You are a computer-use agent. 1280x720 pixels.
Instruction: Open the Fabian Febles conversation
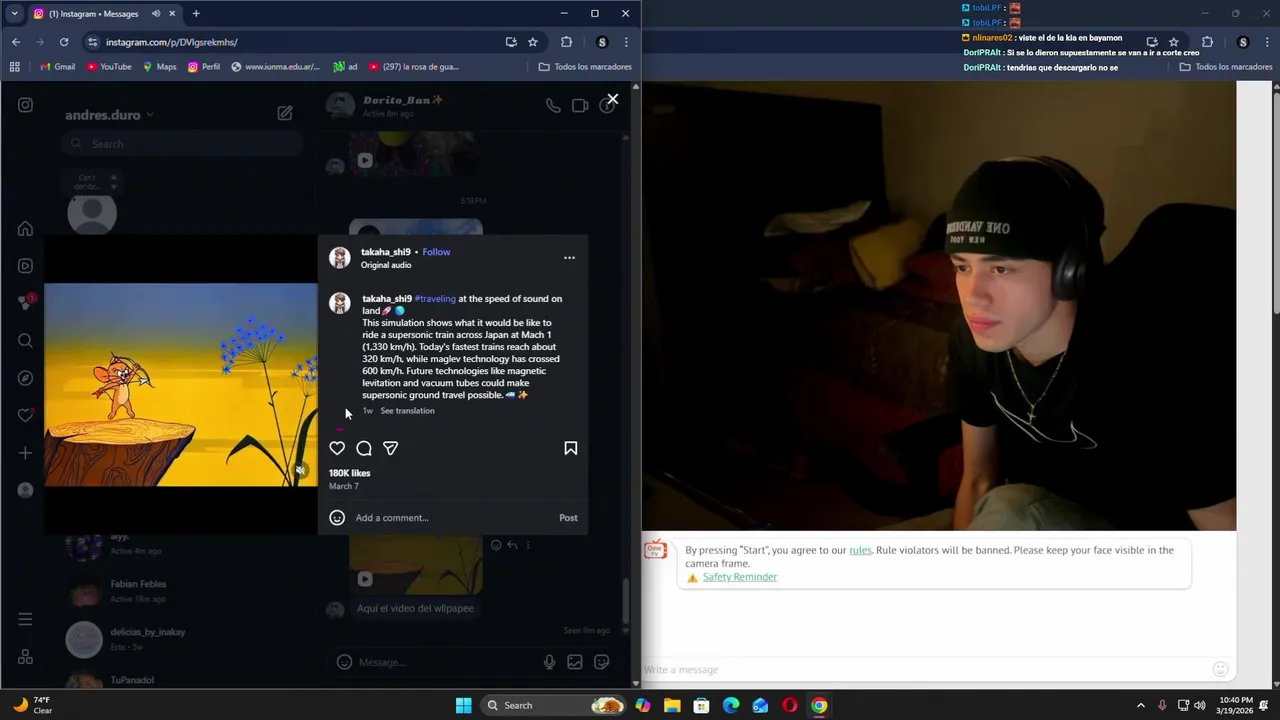point(180,591)
